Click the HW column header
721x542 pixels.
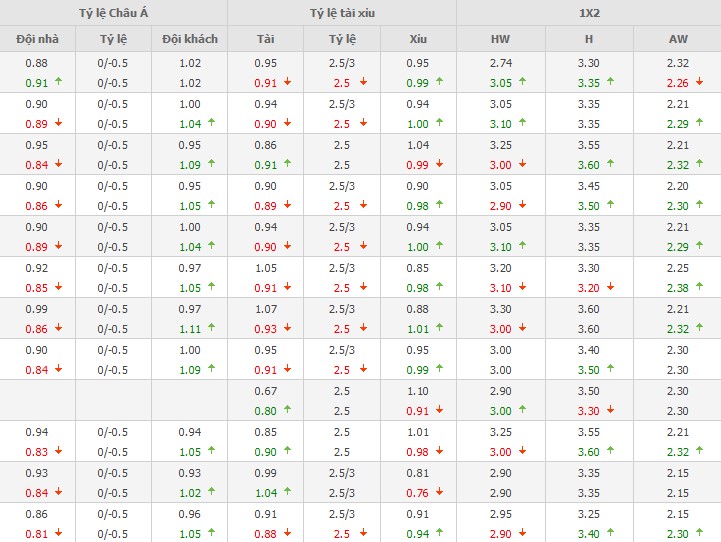click(x=500, y=39)
